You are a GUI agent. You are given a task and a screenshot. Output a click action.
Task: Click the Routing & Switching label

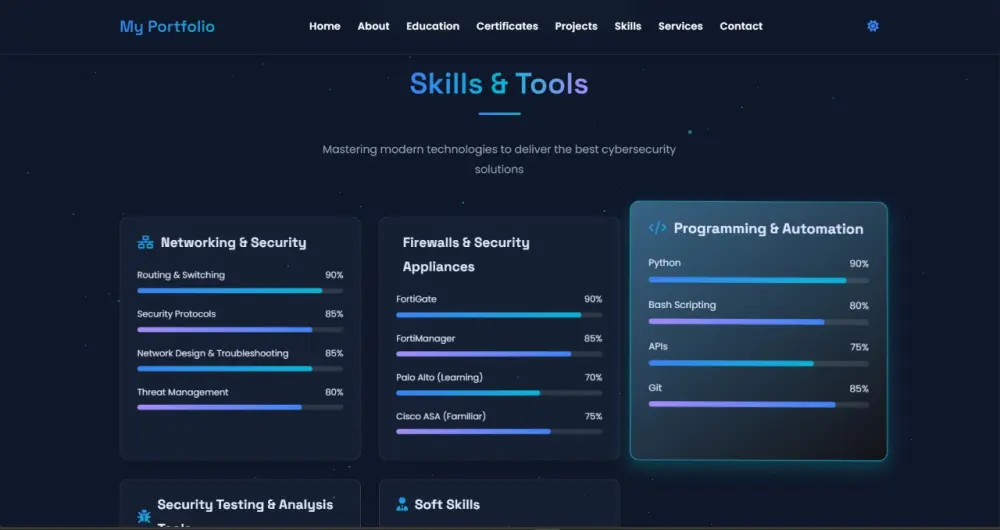tap(181, 275)
